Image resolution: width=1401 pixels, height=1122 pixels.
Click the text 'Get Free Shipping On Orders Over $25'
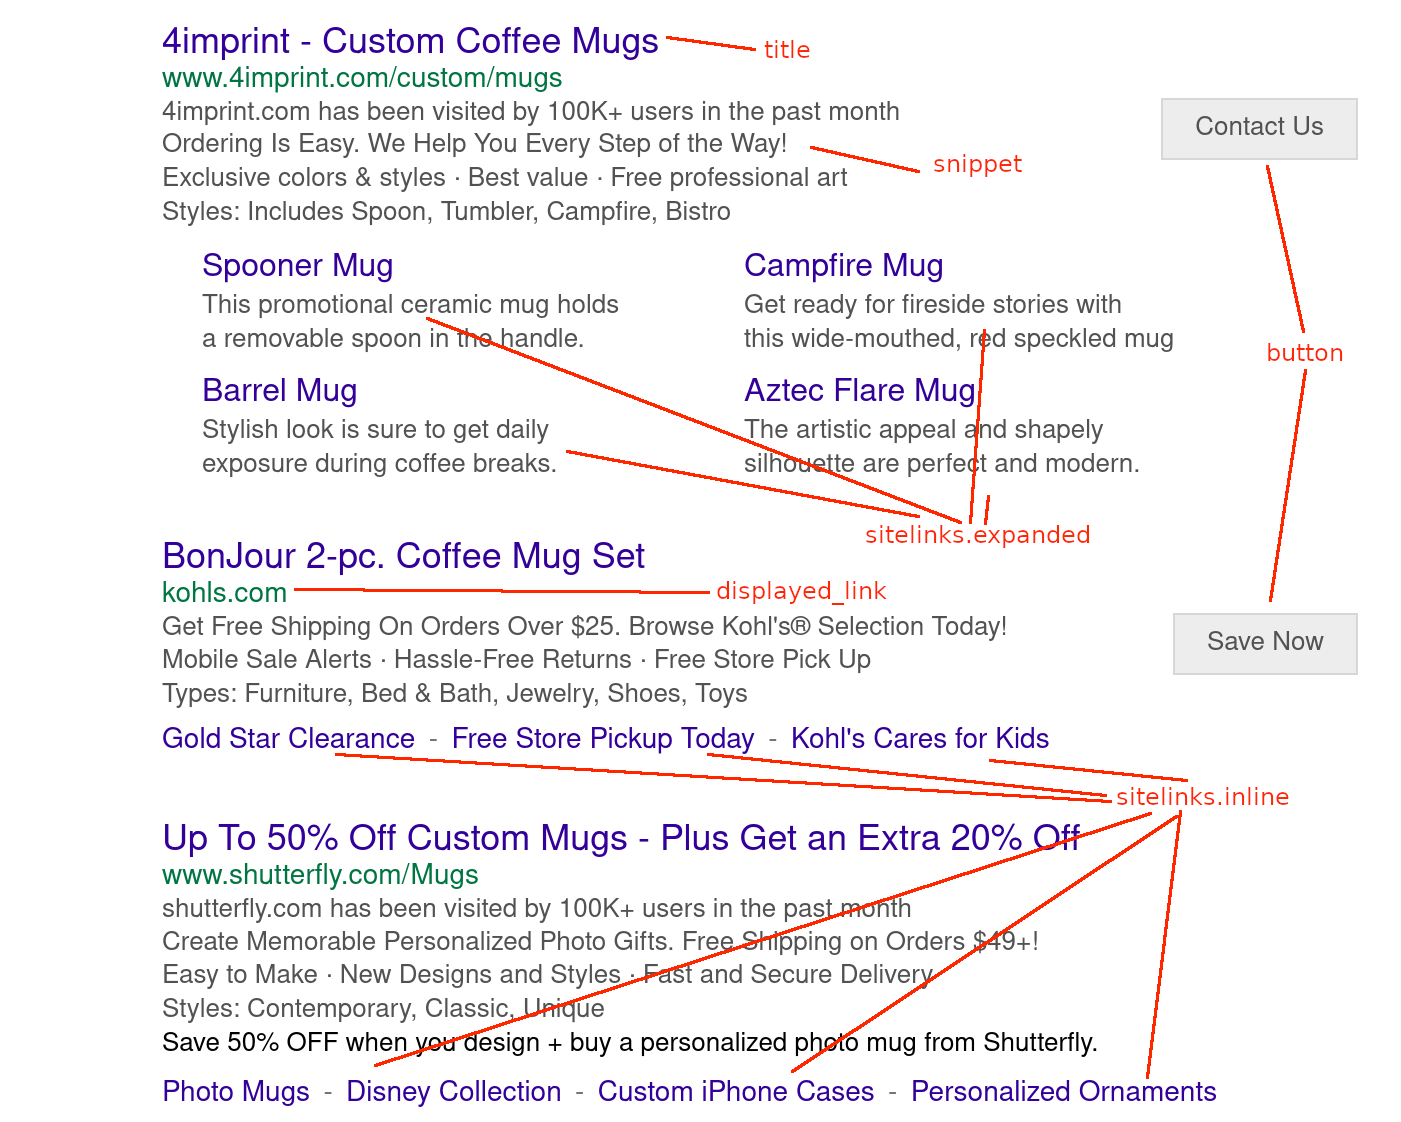[x=388, y=627]
